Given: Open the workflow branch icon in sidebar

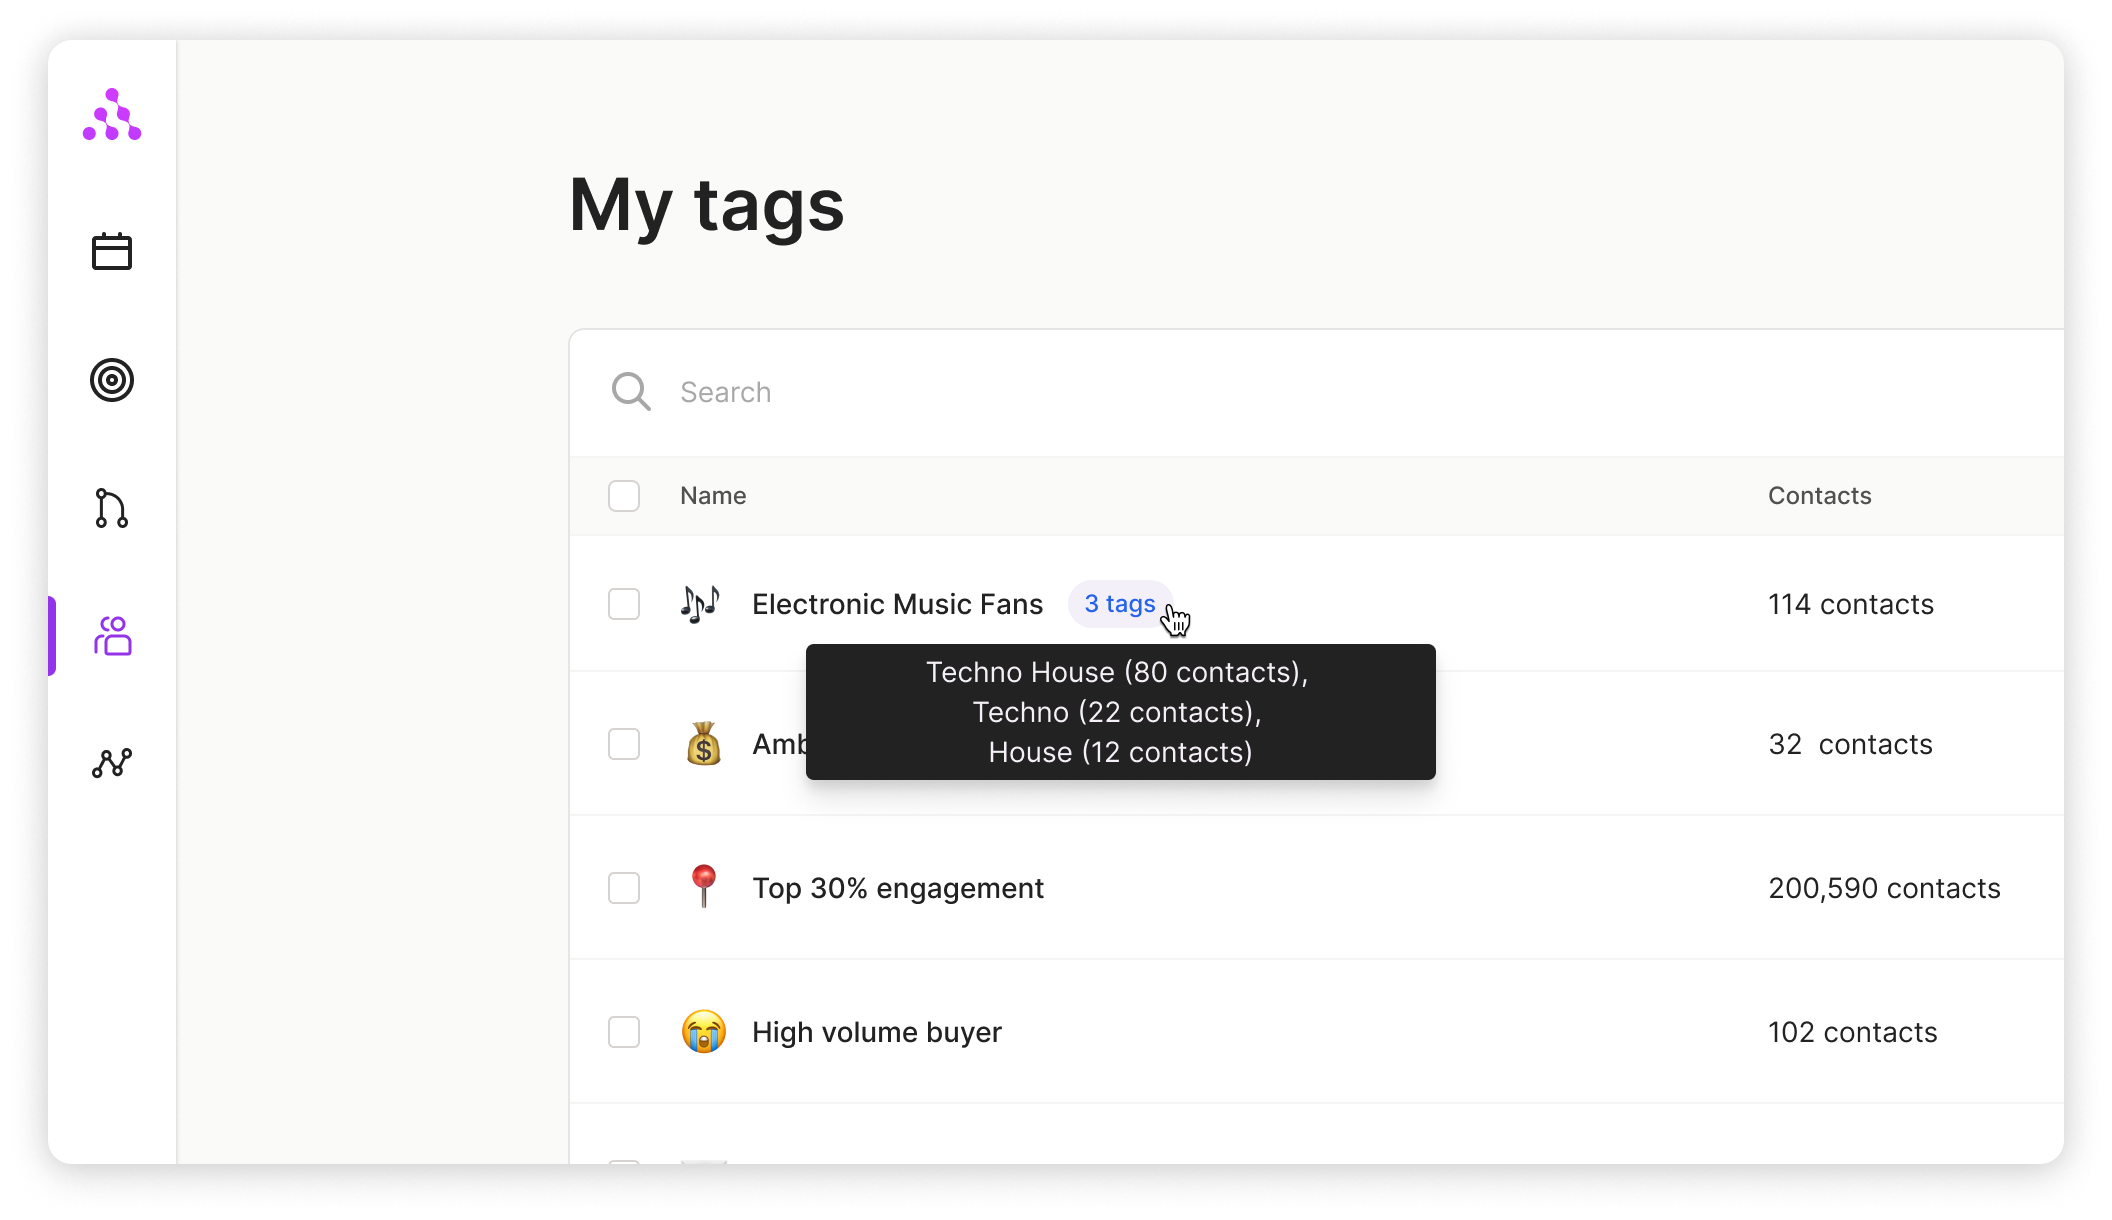Looking at the screenshot, I should [112, 508].
